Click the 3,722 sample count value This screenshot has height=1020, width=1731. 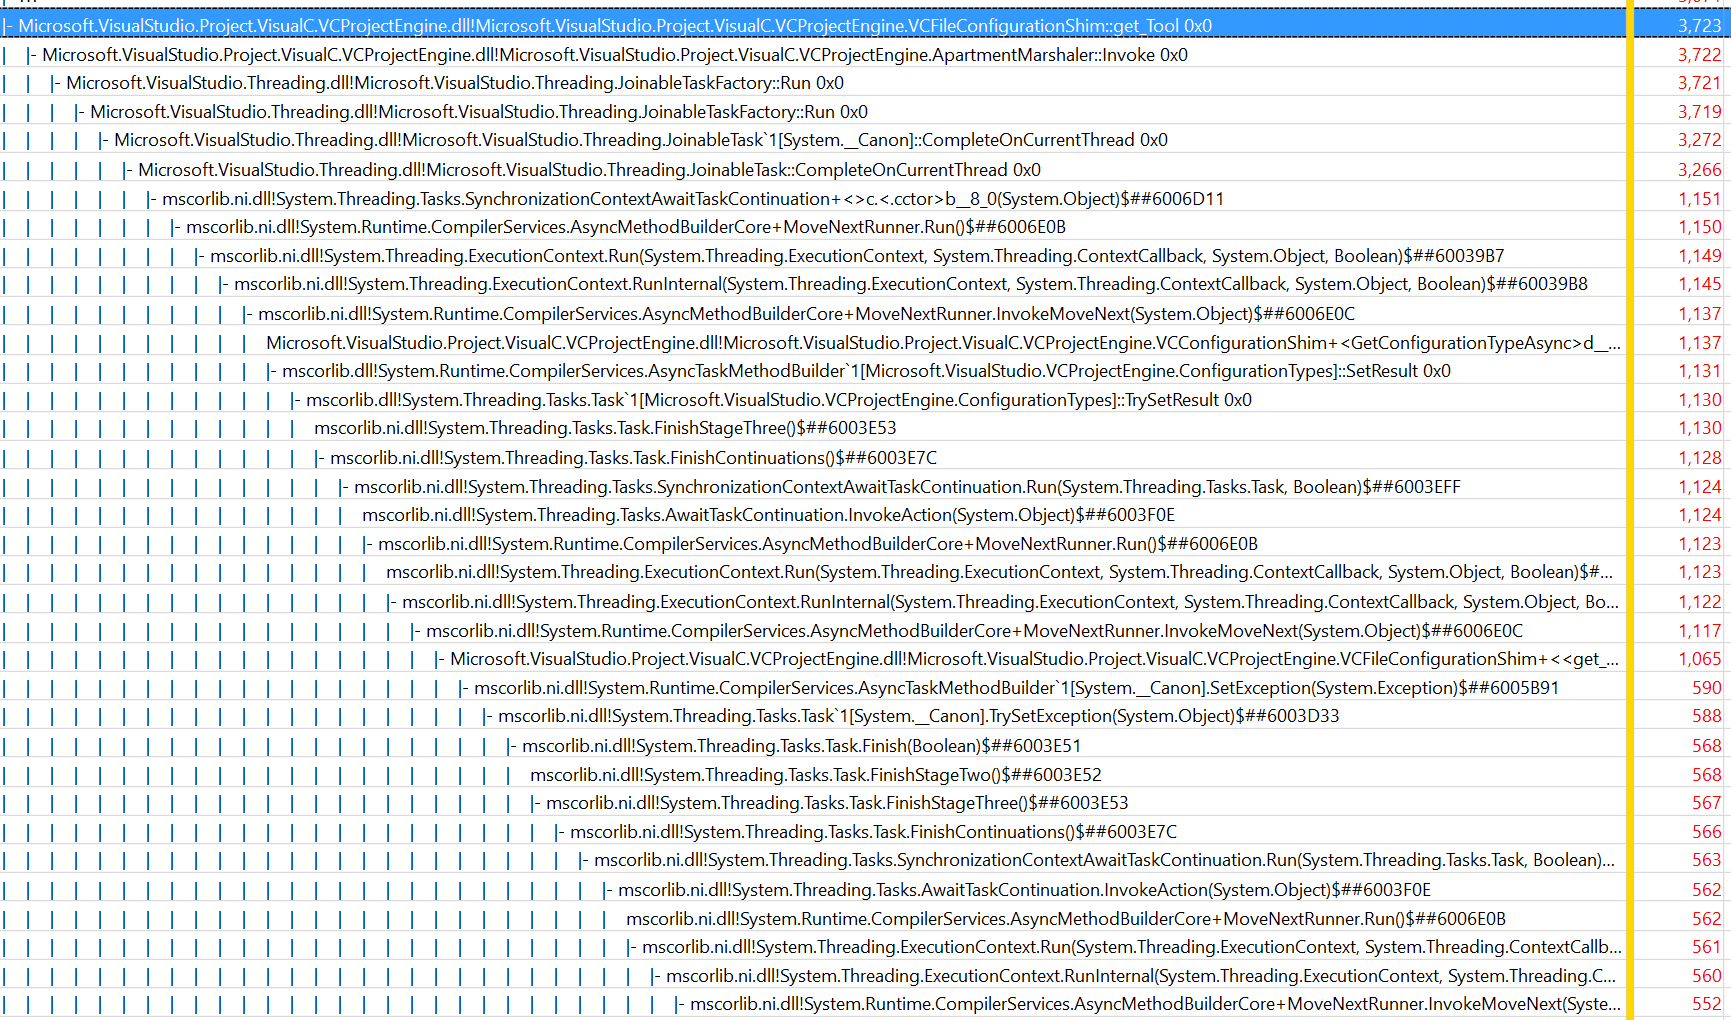click(1700, 55)
